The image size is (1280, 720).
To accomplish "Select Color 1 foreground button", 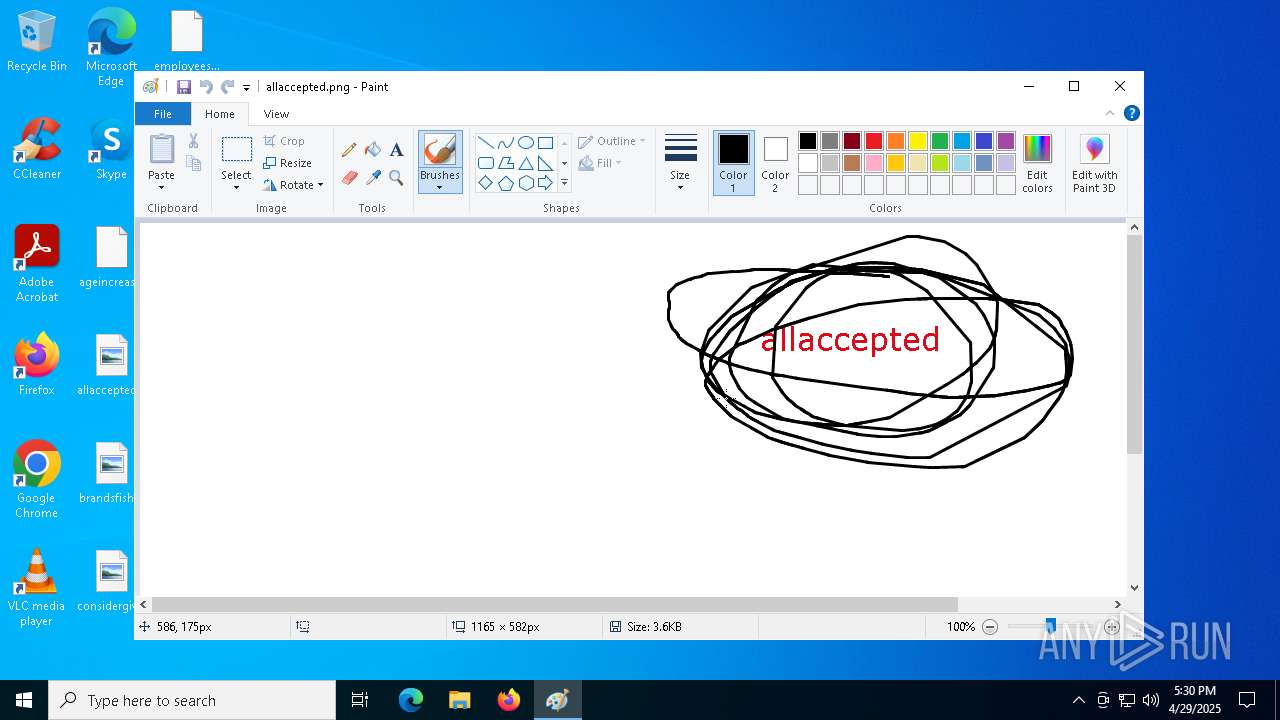I will click(x=733, y=163).
